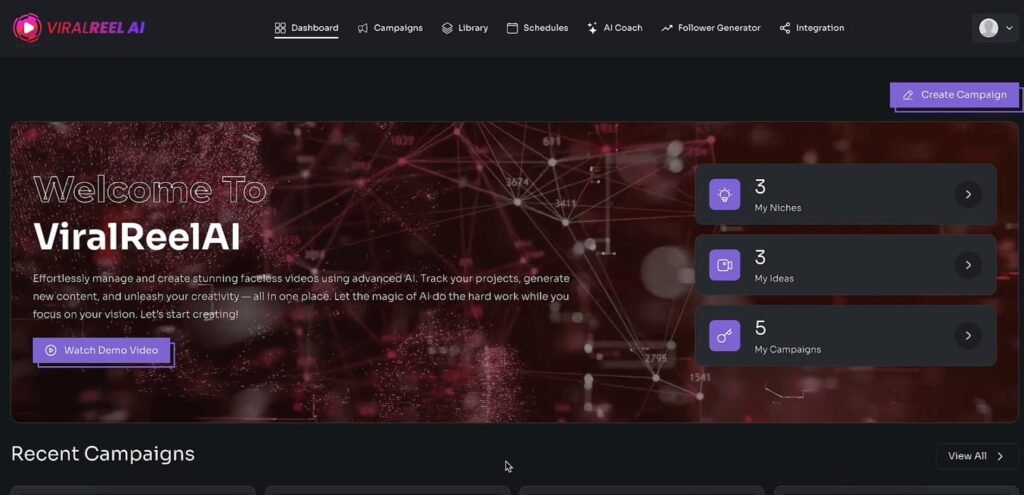Switch to the Schedules page
This screenshot has height=495, width=1024.
tap(537, 28)
